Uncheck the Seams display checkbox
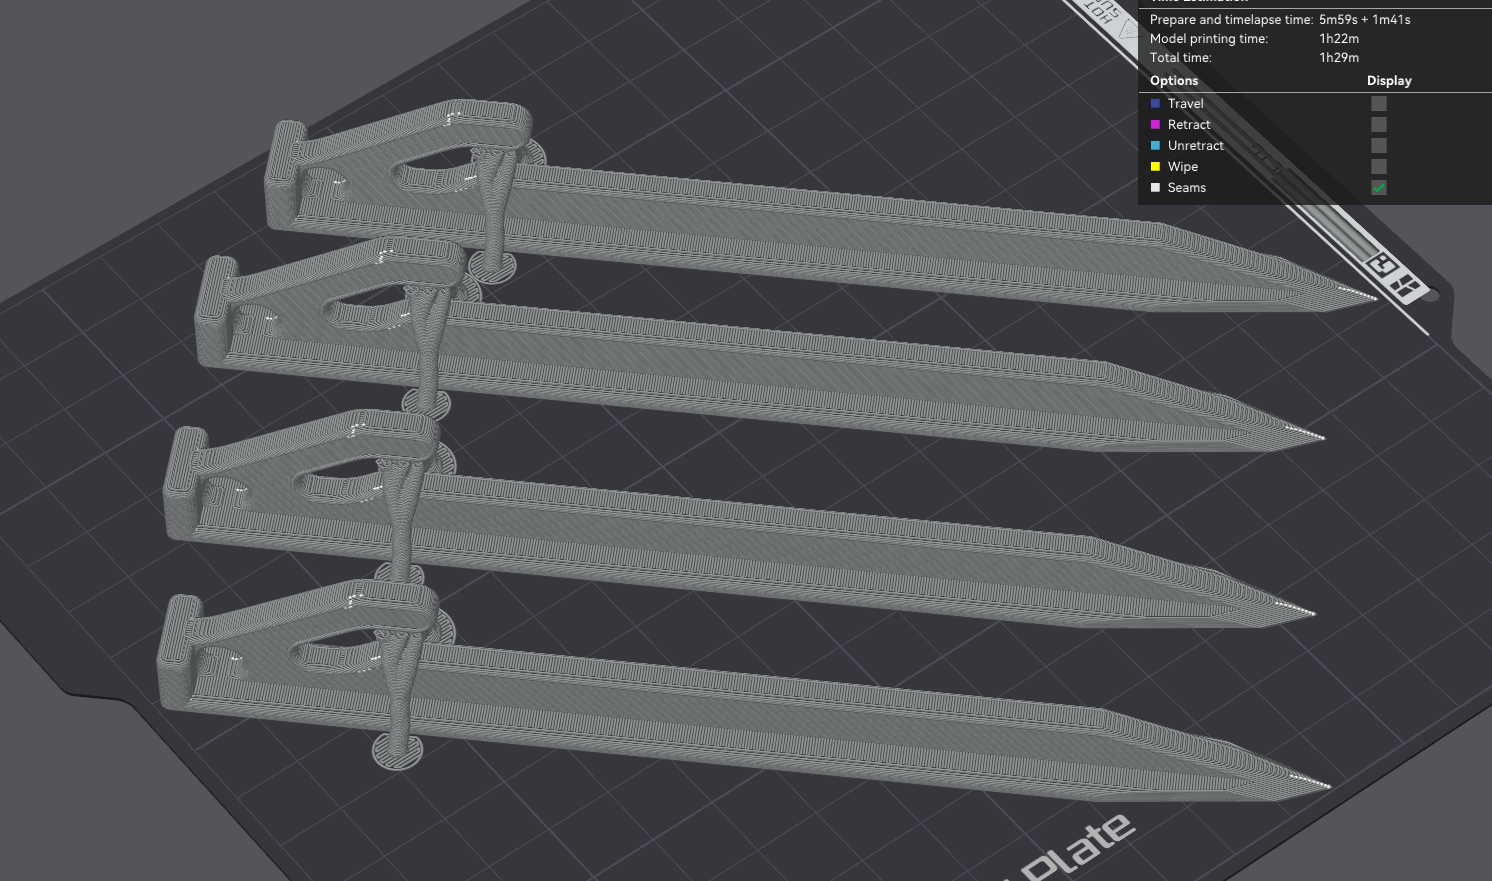Image resolution: width=1492 pixels, height=881 pixels. click(1379, 187)
